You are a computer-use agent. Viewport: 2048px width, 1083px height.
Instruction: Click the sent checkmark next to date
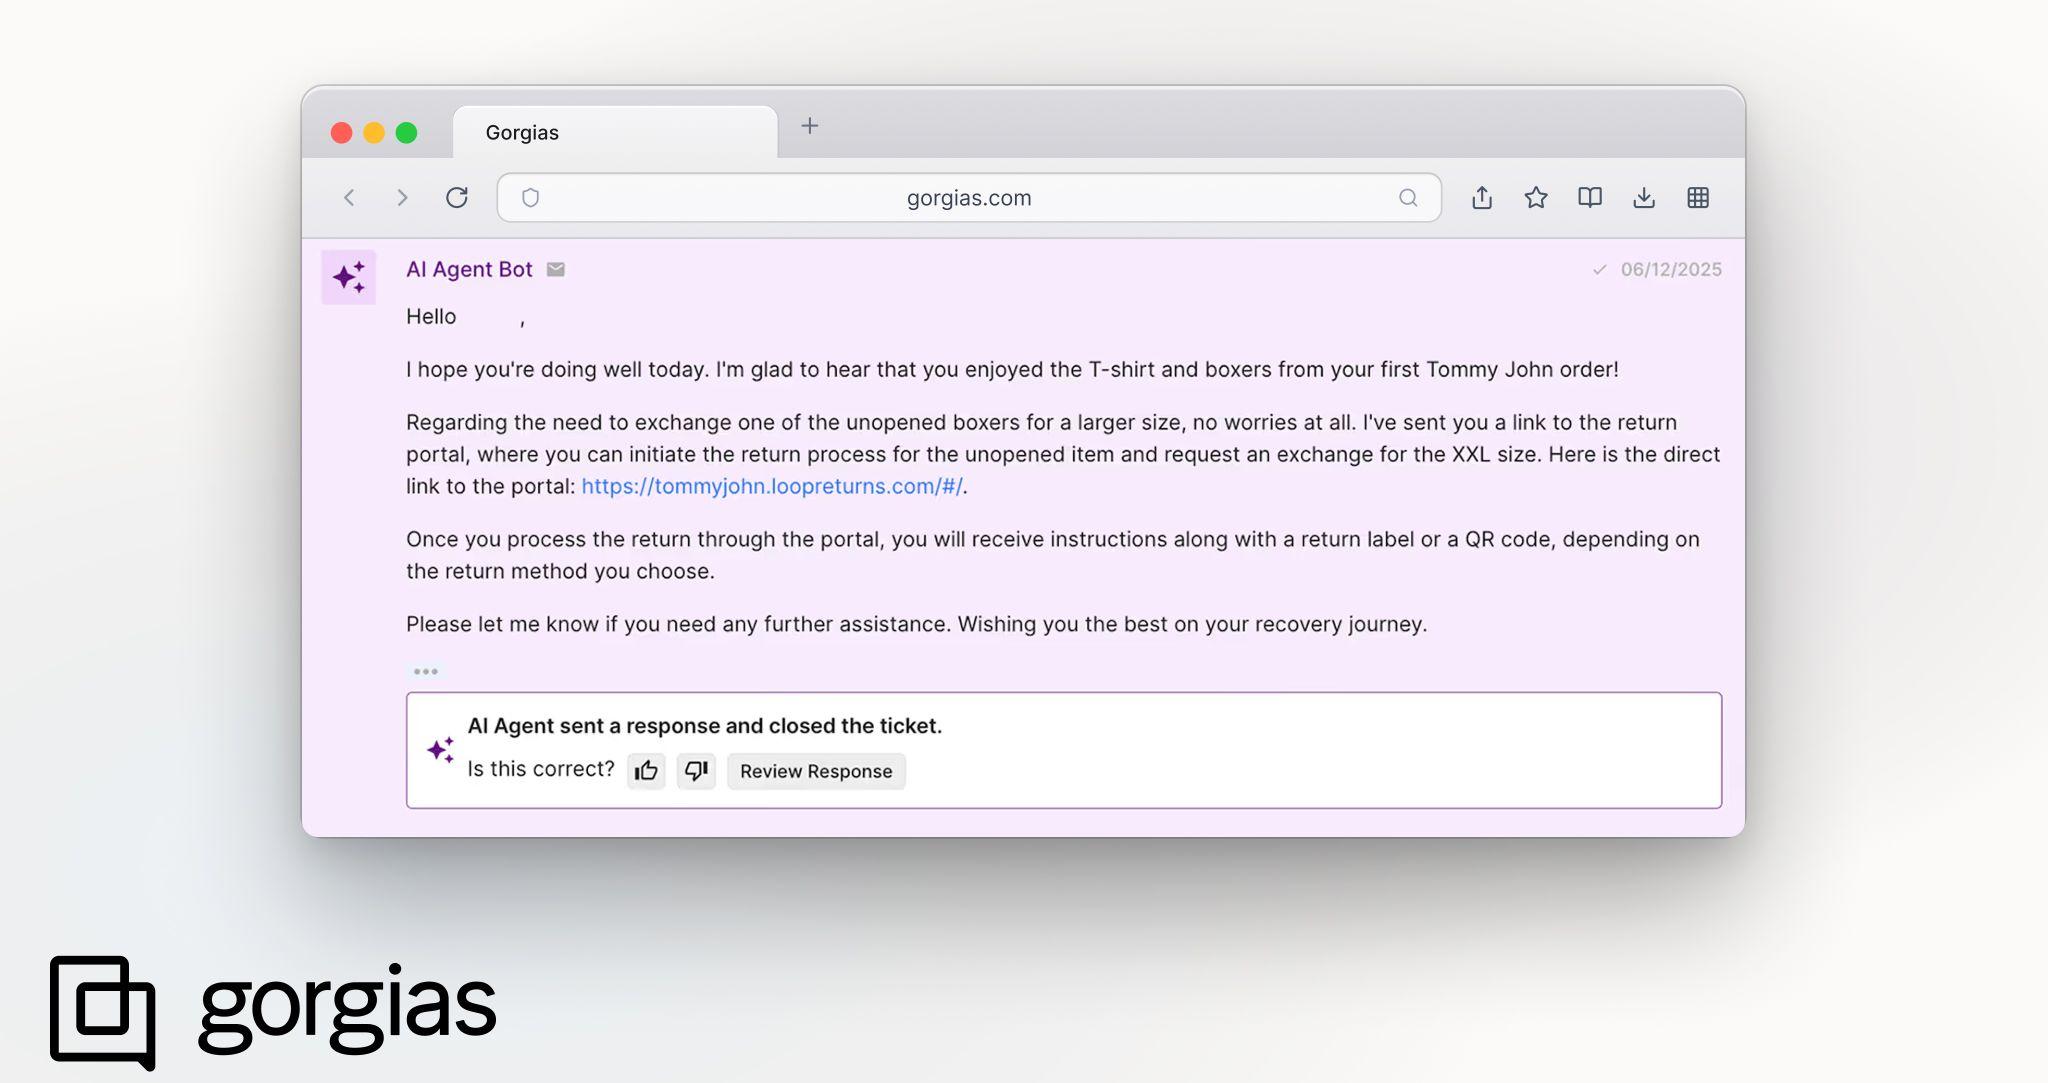tap(1600, 269)
